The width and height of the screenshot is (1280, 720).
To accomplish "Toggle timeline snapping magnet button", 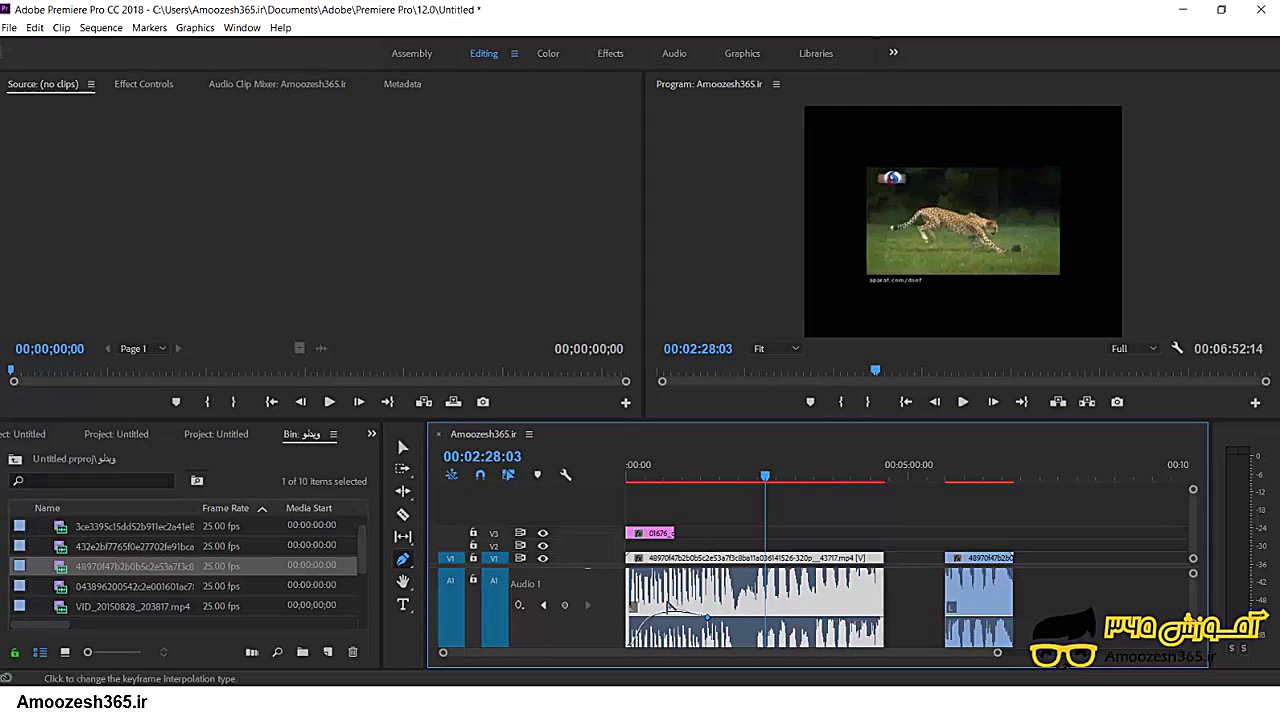I will pos(480,475).
